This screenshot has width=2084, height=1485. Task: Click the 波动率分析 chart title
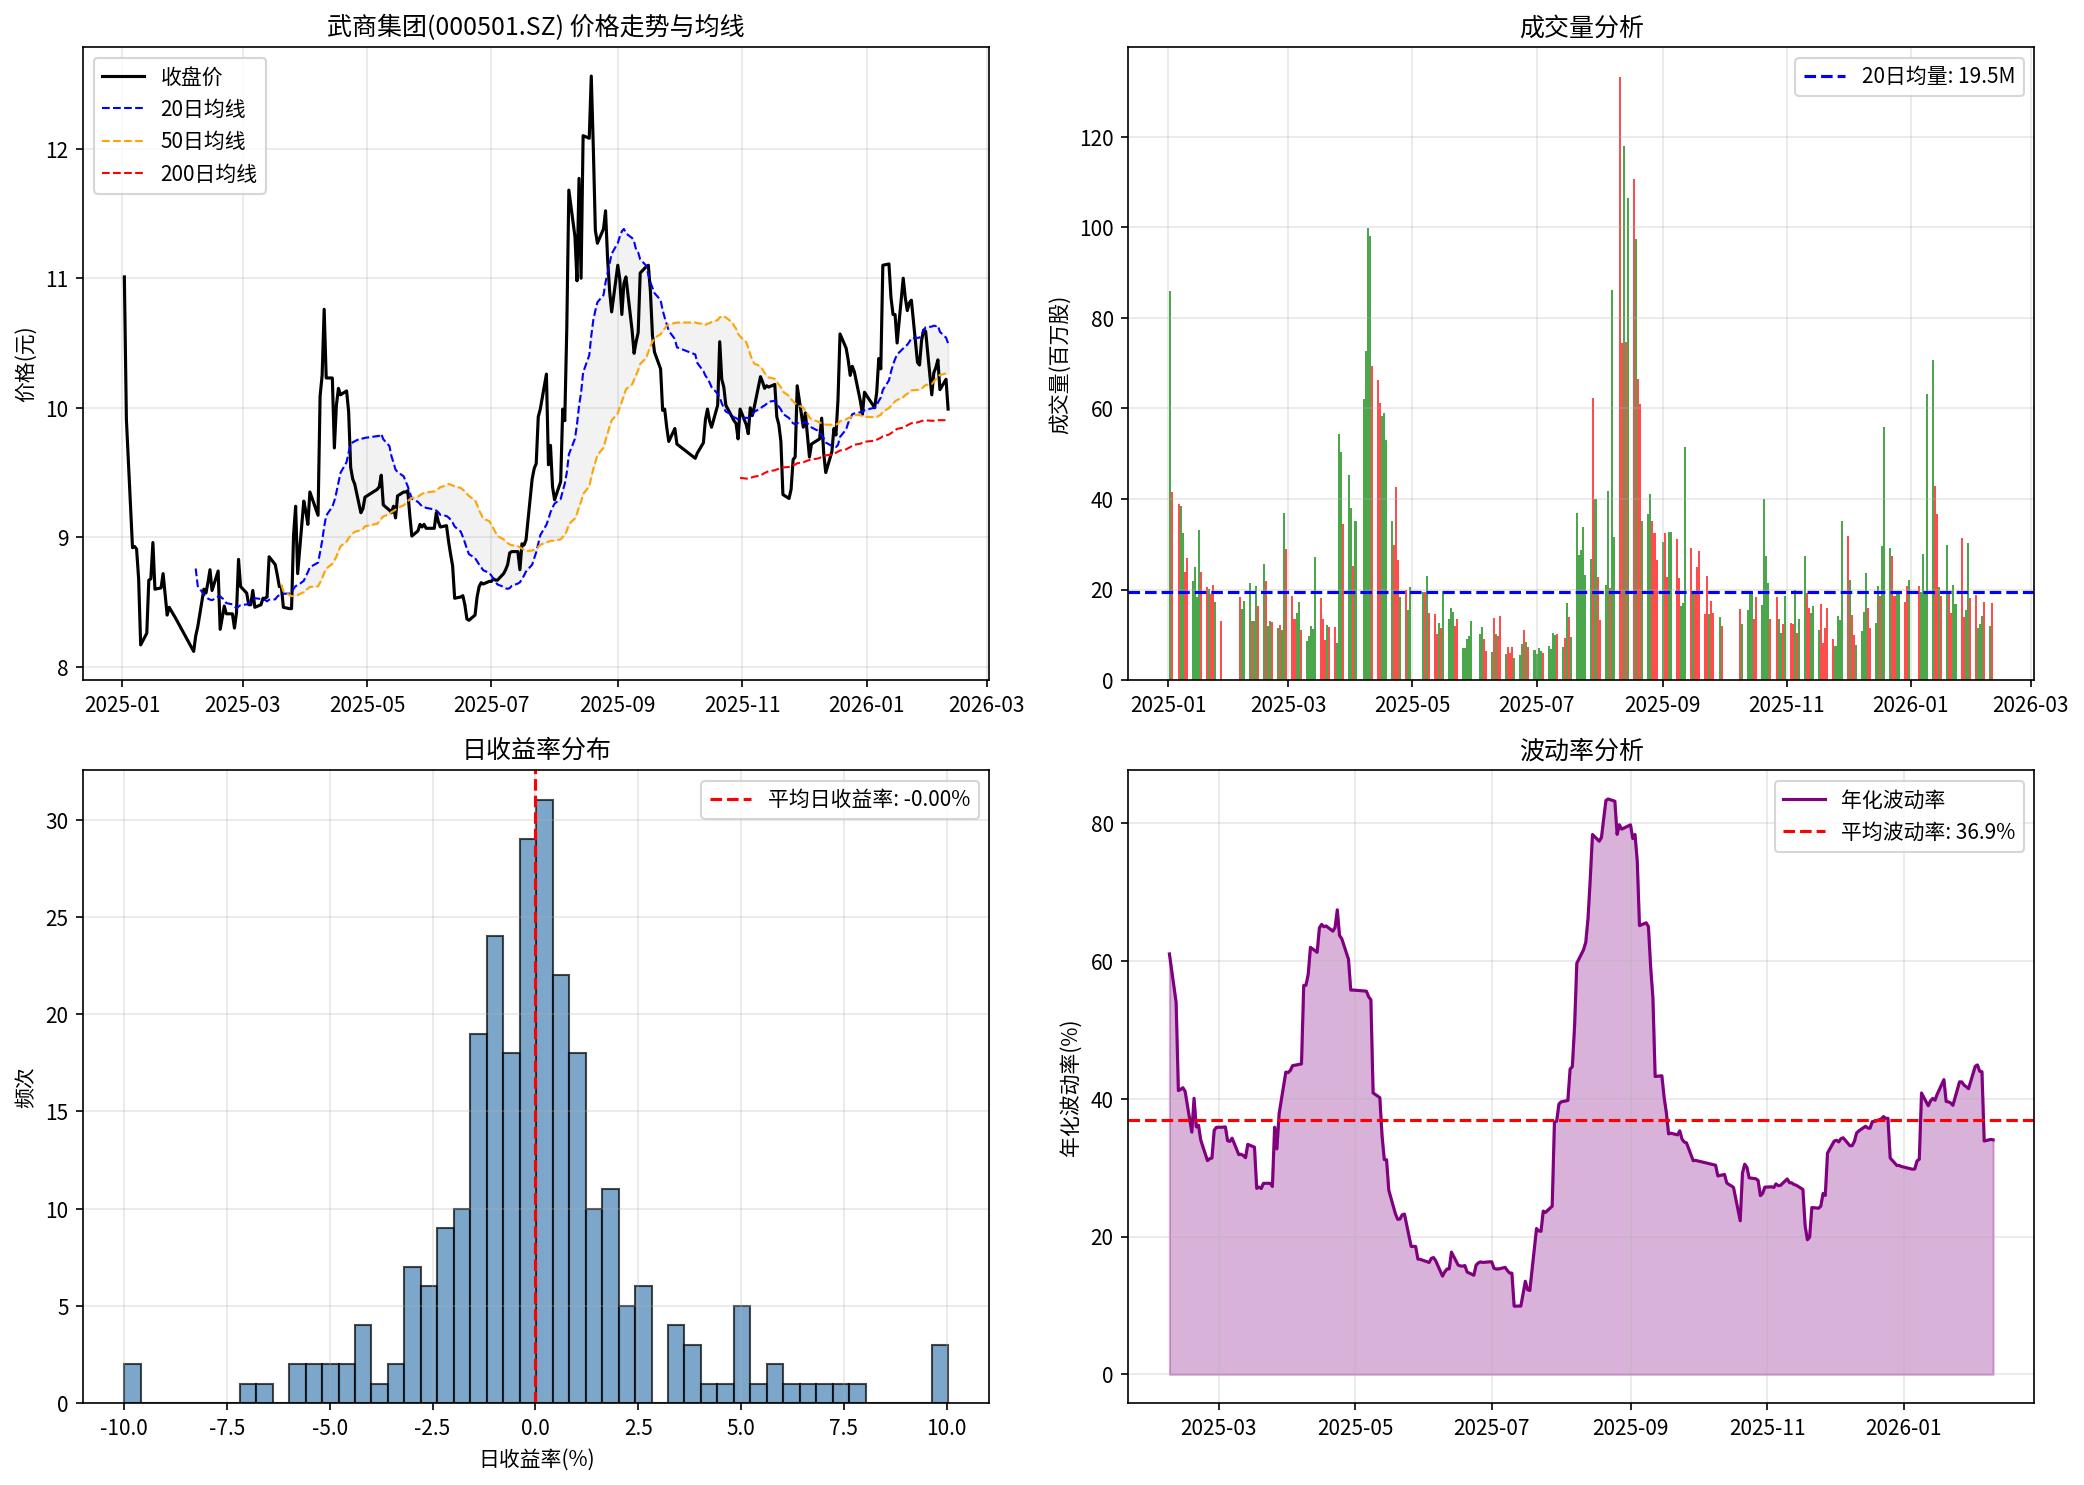tap(1580, 750)
